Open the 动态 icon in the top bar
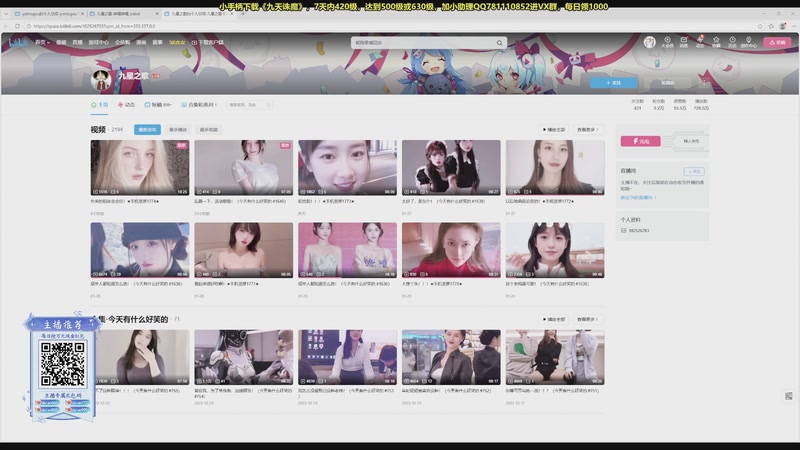The image size is (800, 450). [x=700, y=43]
